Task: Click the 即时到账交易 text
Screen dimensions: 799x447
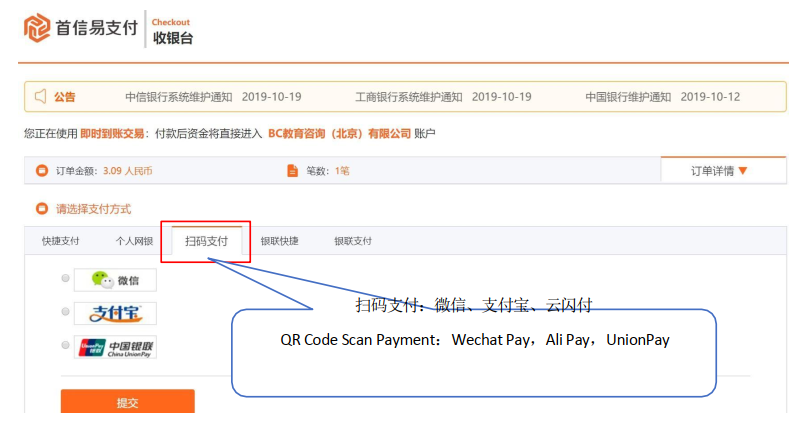Action: click(112, 134)
